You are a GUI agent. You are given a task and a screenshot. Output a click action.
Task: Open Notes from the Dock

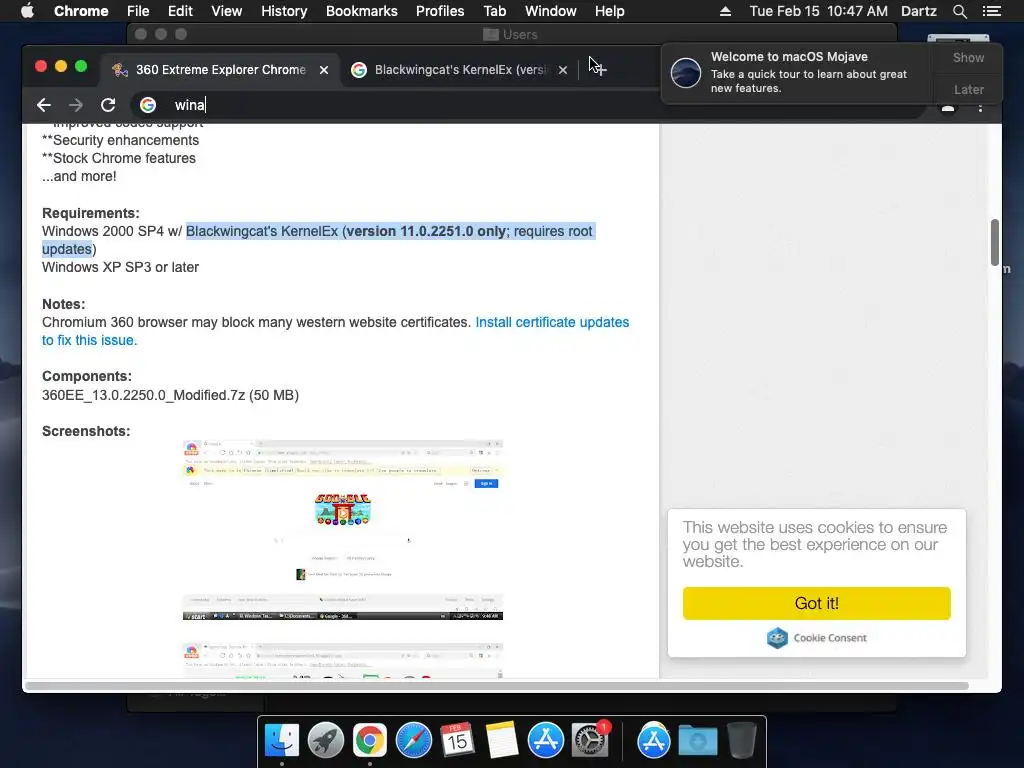502,741
